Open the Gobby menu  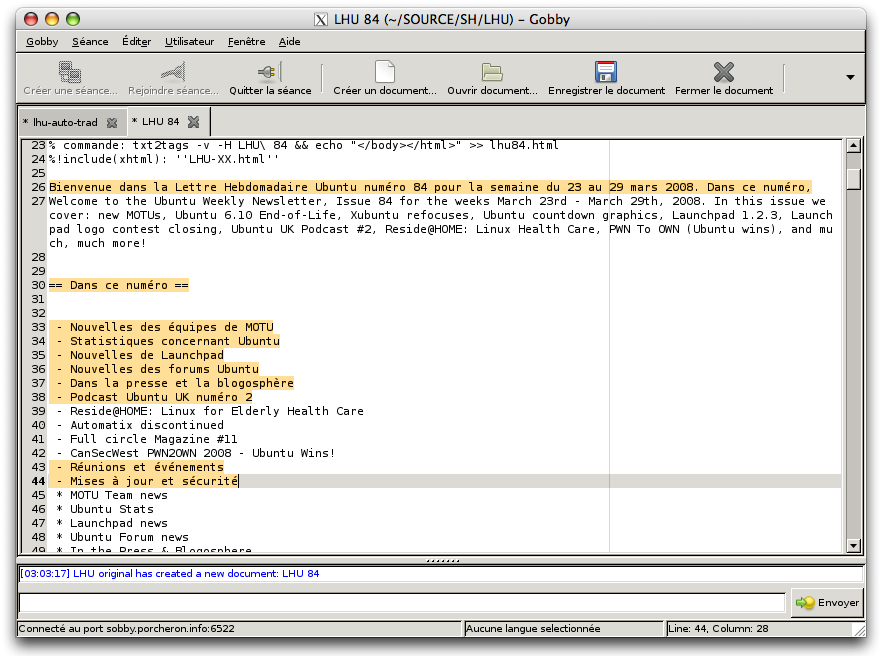(42, 42)
